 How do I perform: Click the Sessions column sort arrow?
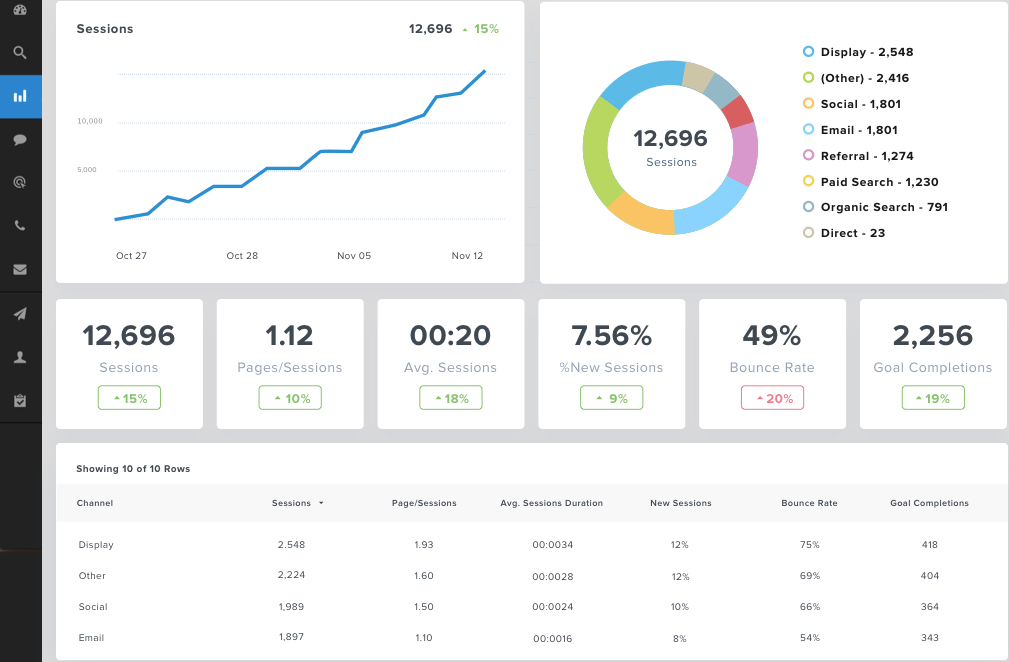point(321,503)
